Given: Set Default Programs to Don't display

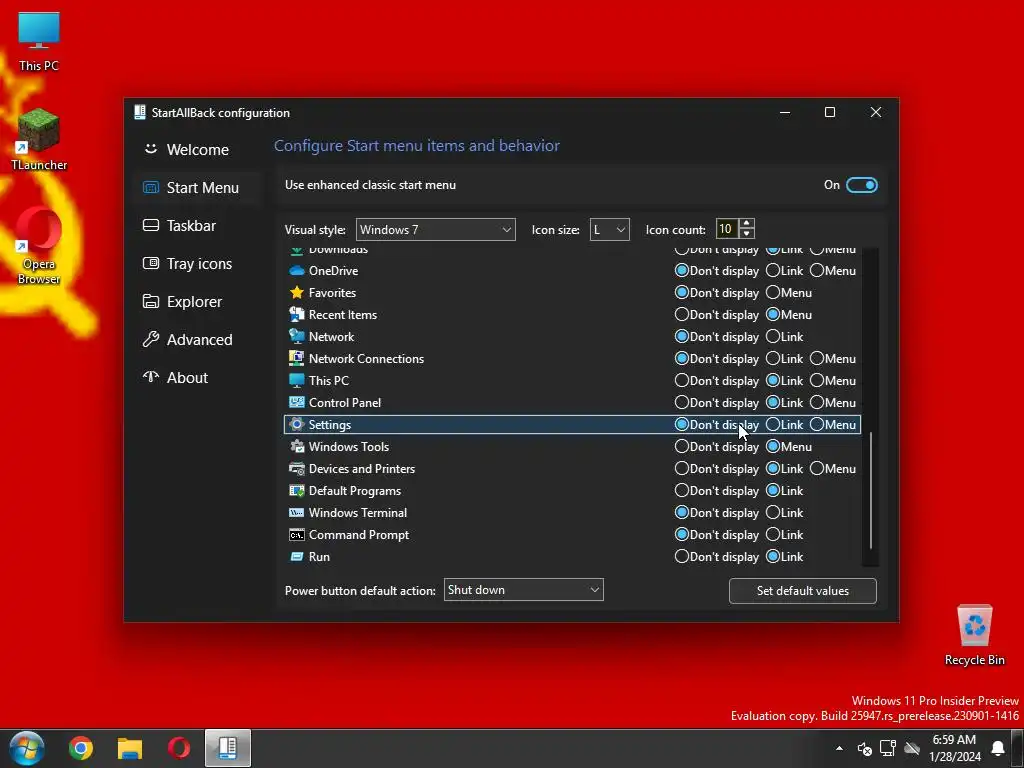Looking at the screenshot, I should [682, 490].
